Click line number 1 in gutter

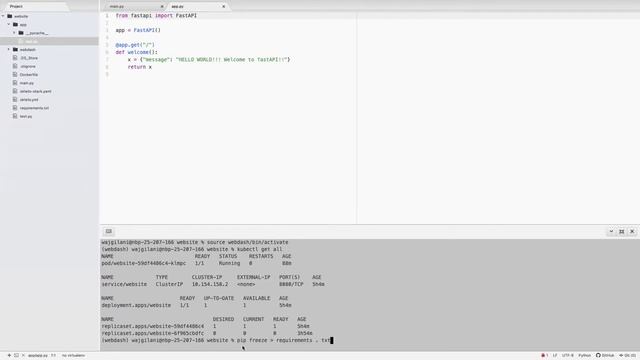coord(107,16)
